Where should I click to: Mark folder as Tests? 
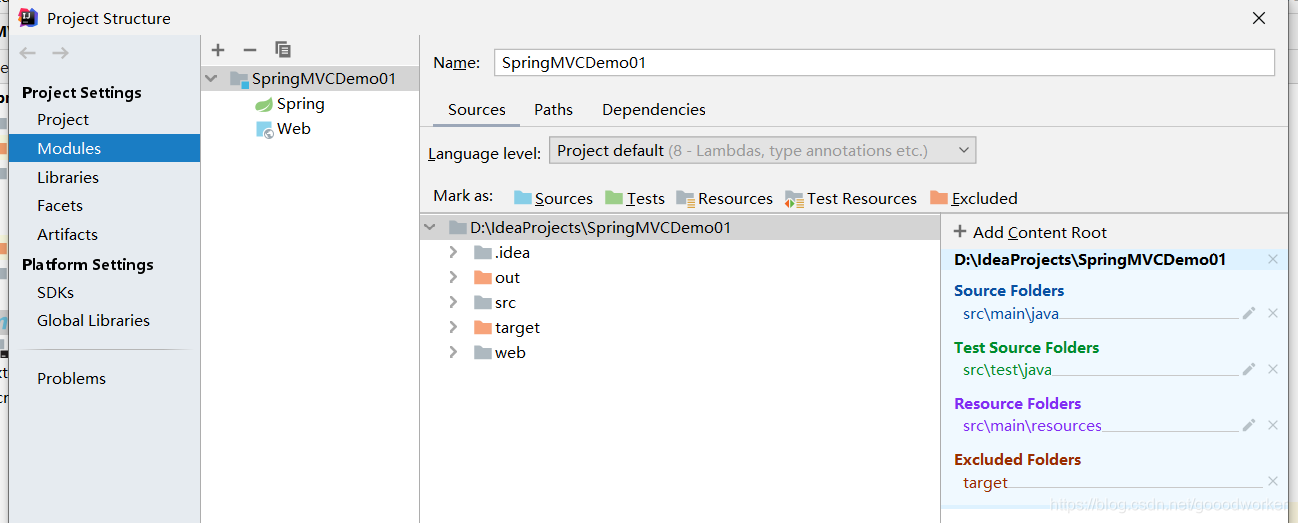tap(635, 198)
